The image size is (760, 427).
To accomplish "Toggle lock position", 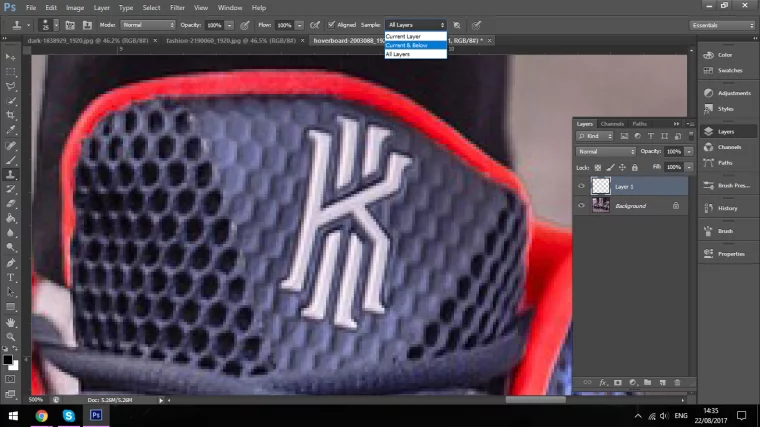I will click(622, 167).
